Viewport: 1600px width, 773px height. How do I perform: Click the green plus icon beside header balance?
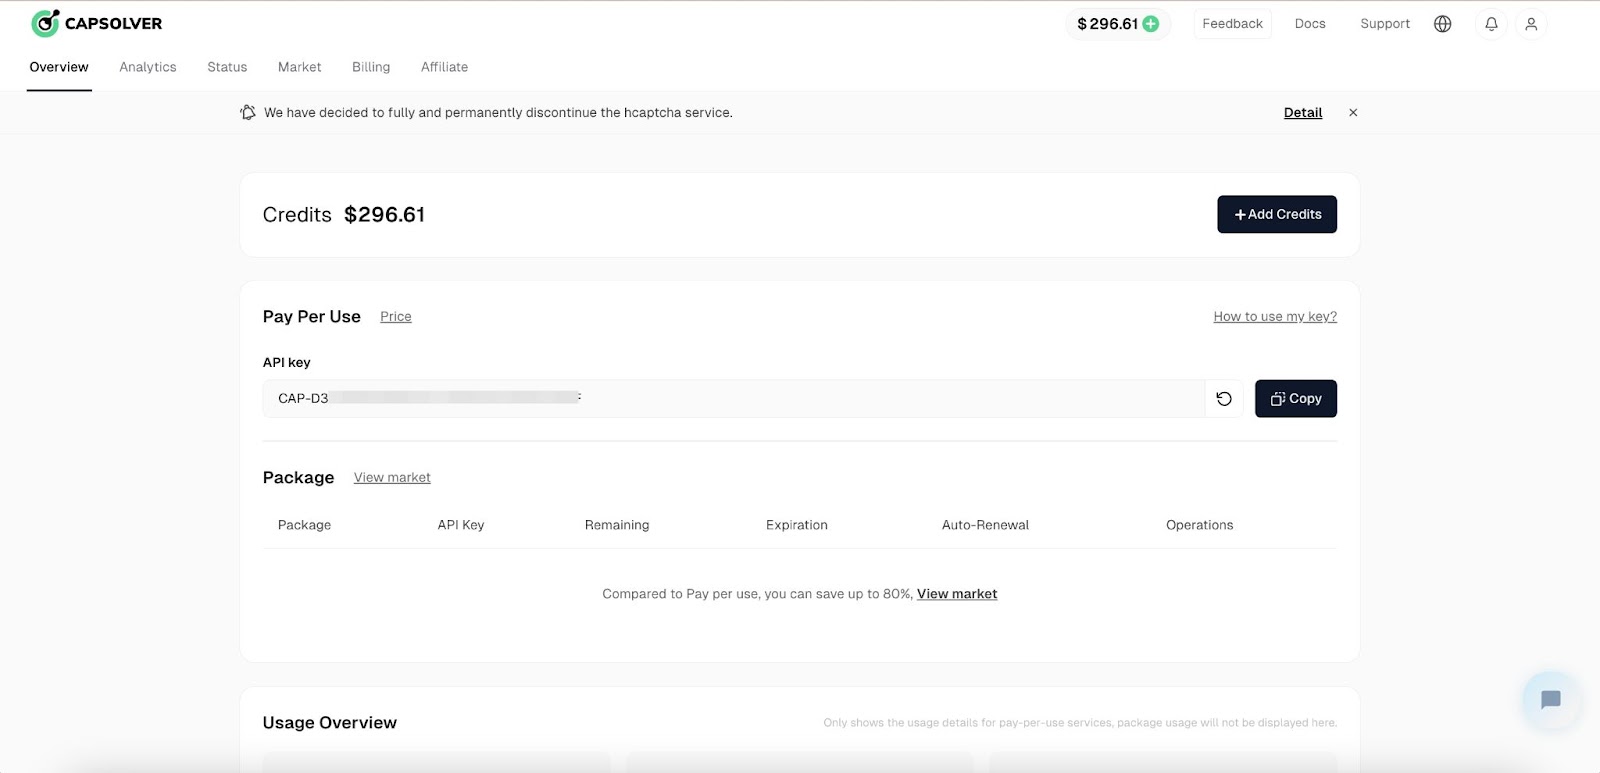tap(1151, 24)
